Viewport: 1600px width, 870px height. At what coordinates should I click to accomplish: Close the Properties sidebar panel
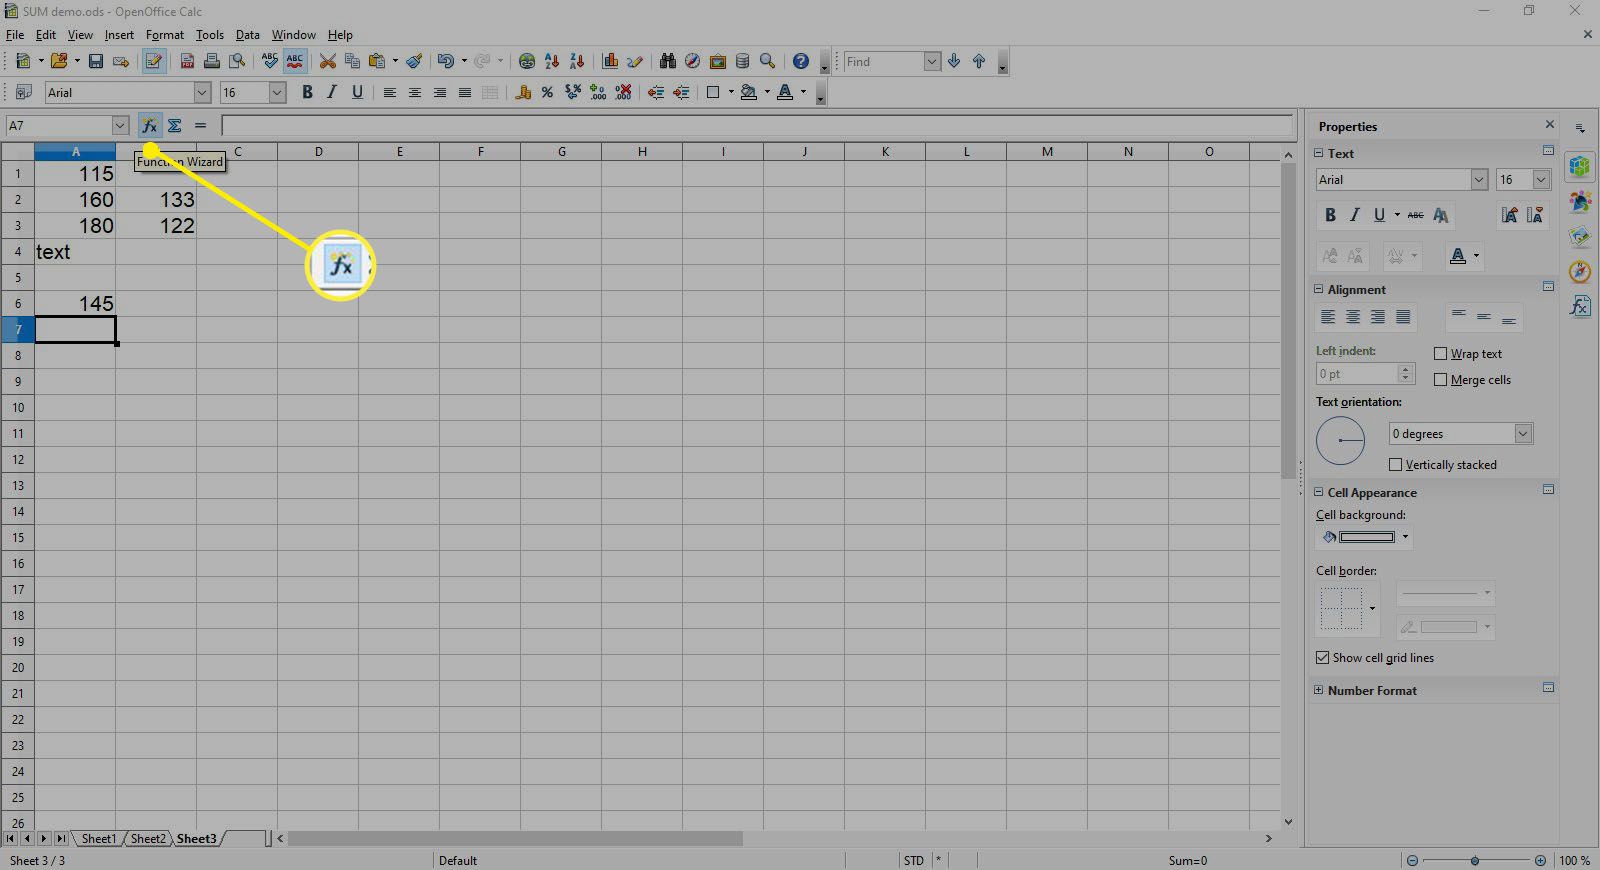click(1549, 125)
